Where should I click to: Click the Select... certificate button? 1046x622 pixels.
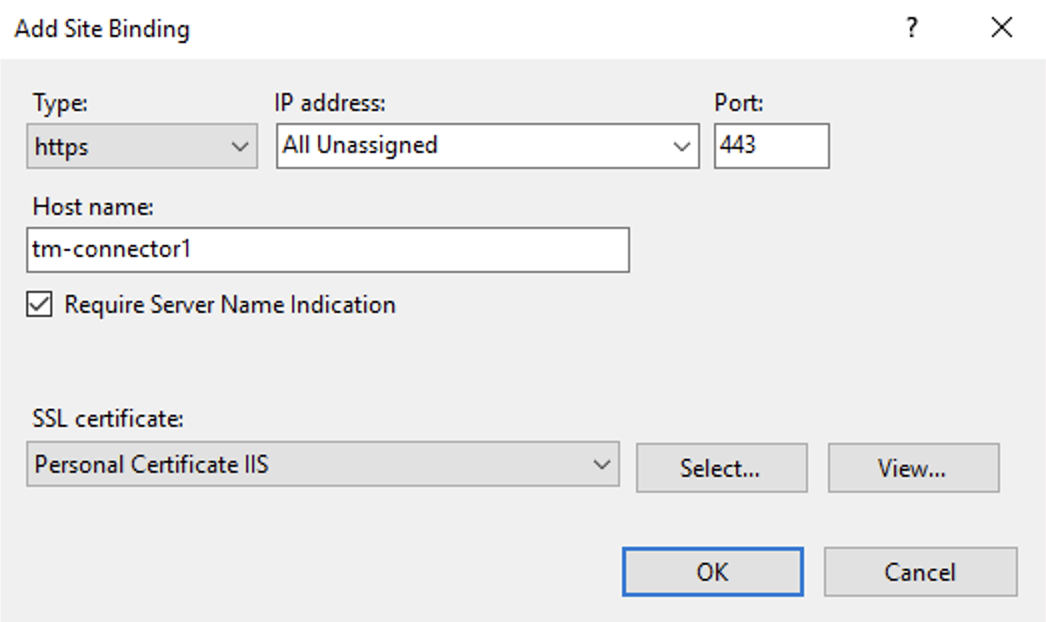click(722, 467)
